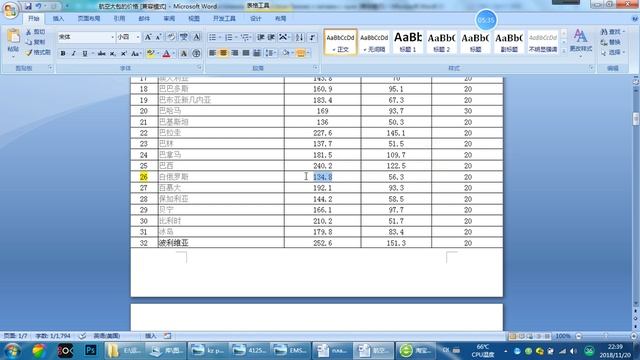640x360 pixels.
Task: Toggle the macro recording icon in status bar
Action: tap(167, 336)
